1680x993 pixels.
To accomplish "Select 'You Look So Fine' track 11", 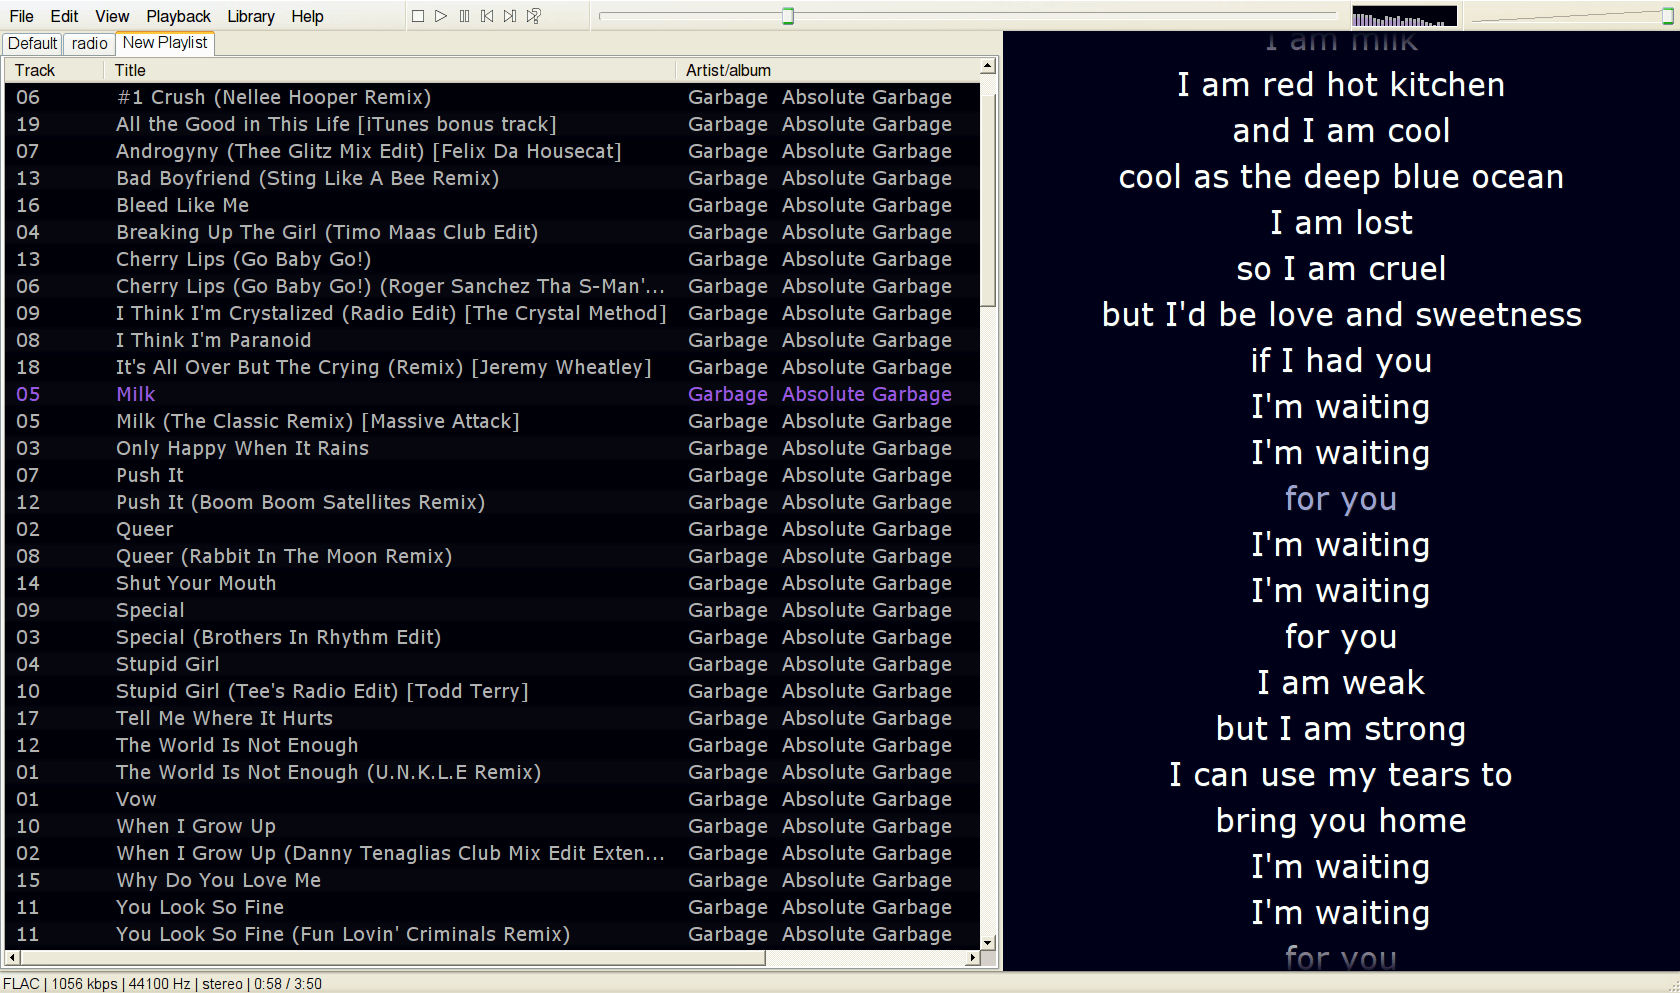I will click(492, 907).
